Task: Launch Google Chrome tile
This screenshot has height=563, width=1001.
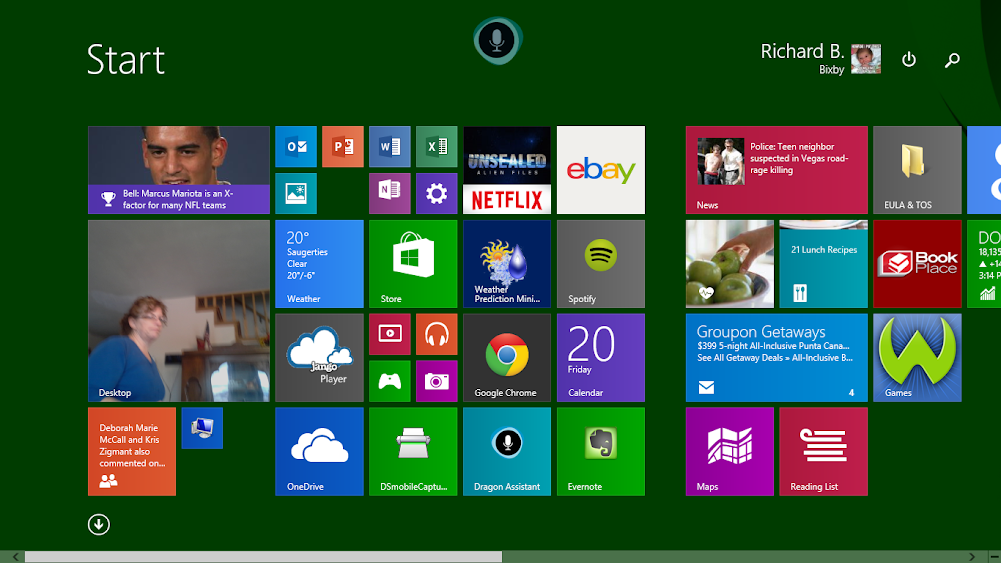Action: point(507,357)
